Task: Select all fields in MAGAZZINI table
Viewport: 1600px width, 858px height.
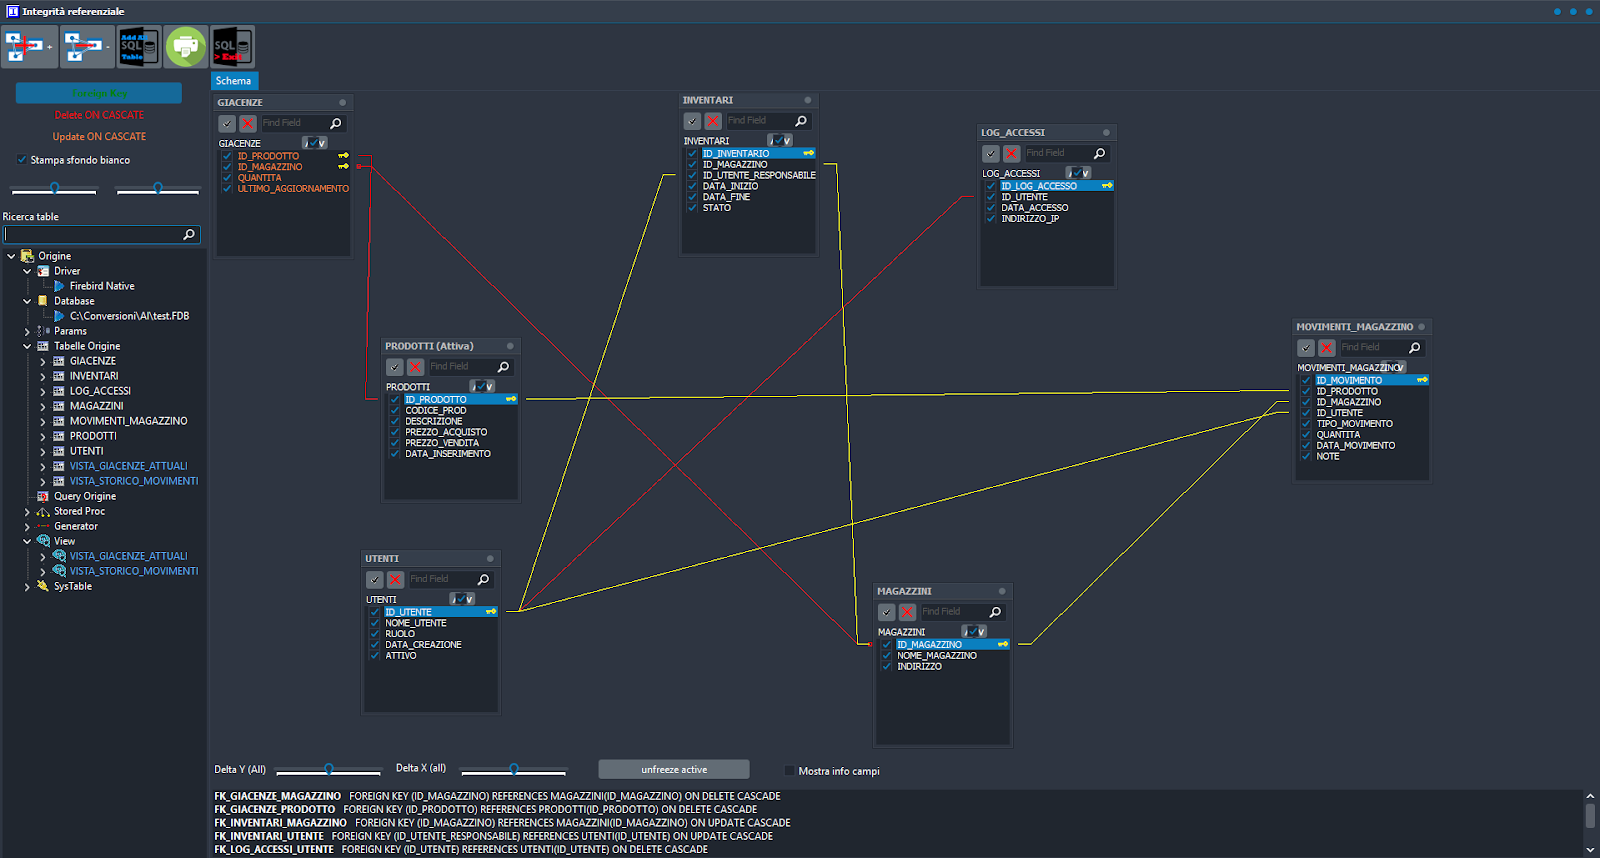Action: (886, 612)
